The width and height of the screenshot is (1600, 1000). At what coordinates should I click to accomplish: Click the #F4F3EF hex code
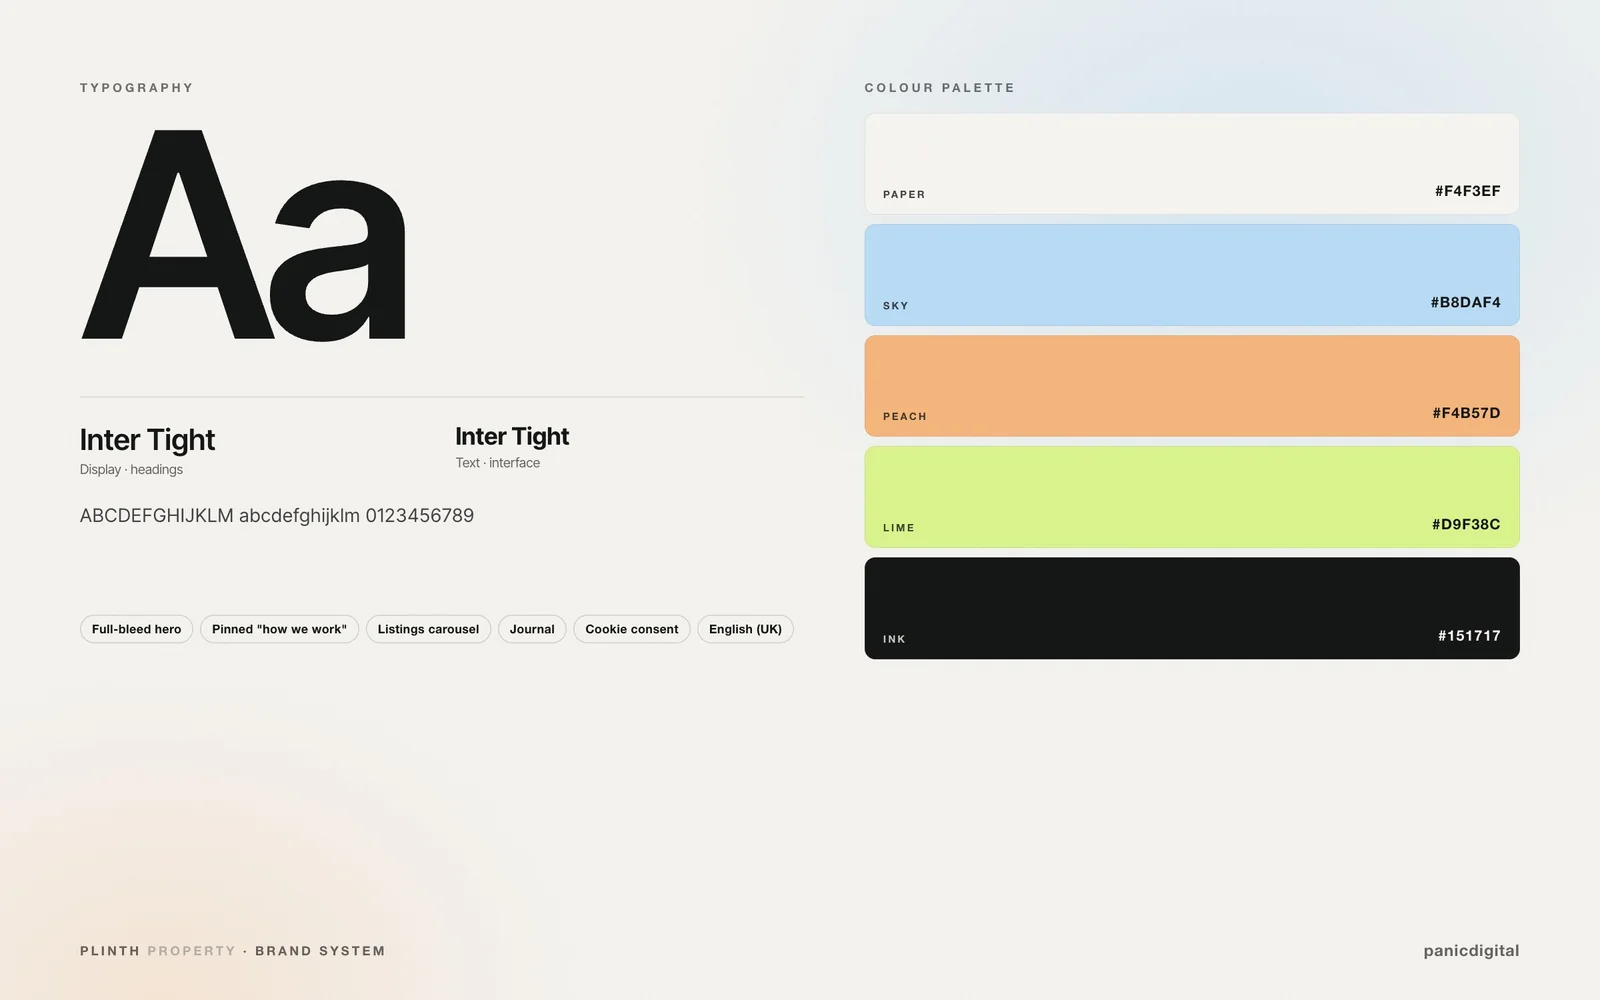click(1467, 191)
